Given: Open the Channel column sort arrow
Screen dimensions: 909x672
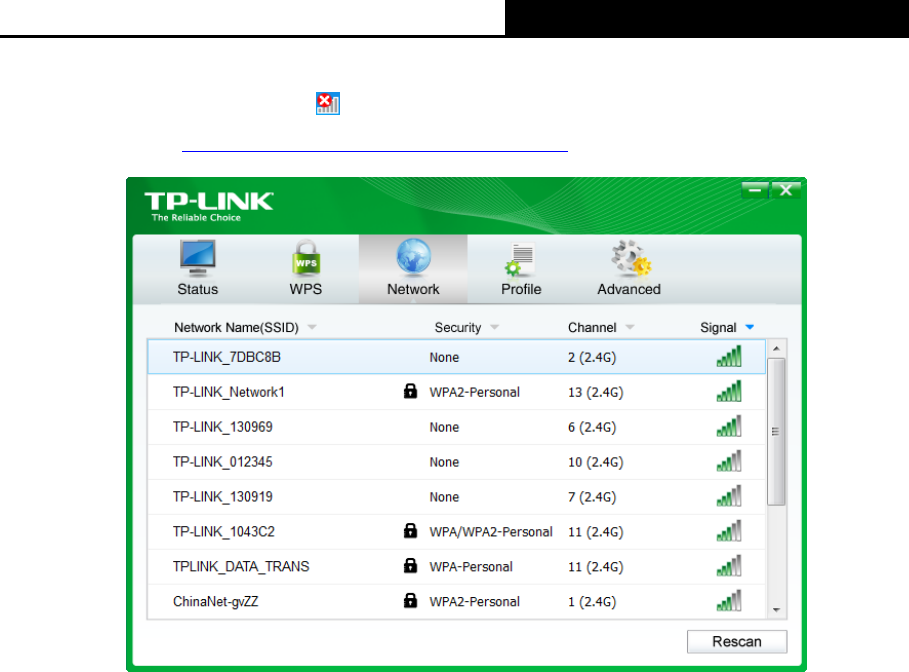Looking at the screenshot, I should pos(630,328).
